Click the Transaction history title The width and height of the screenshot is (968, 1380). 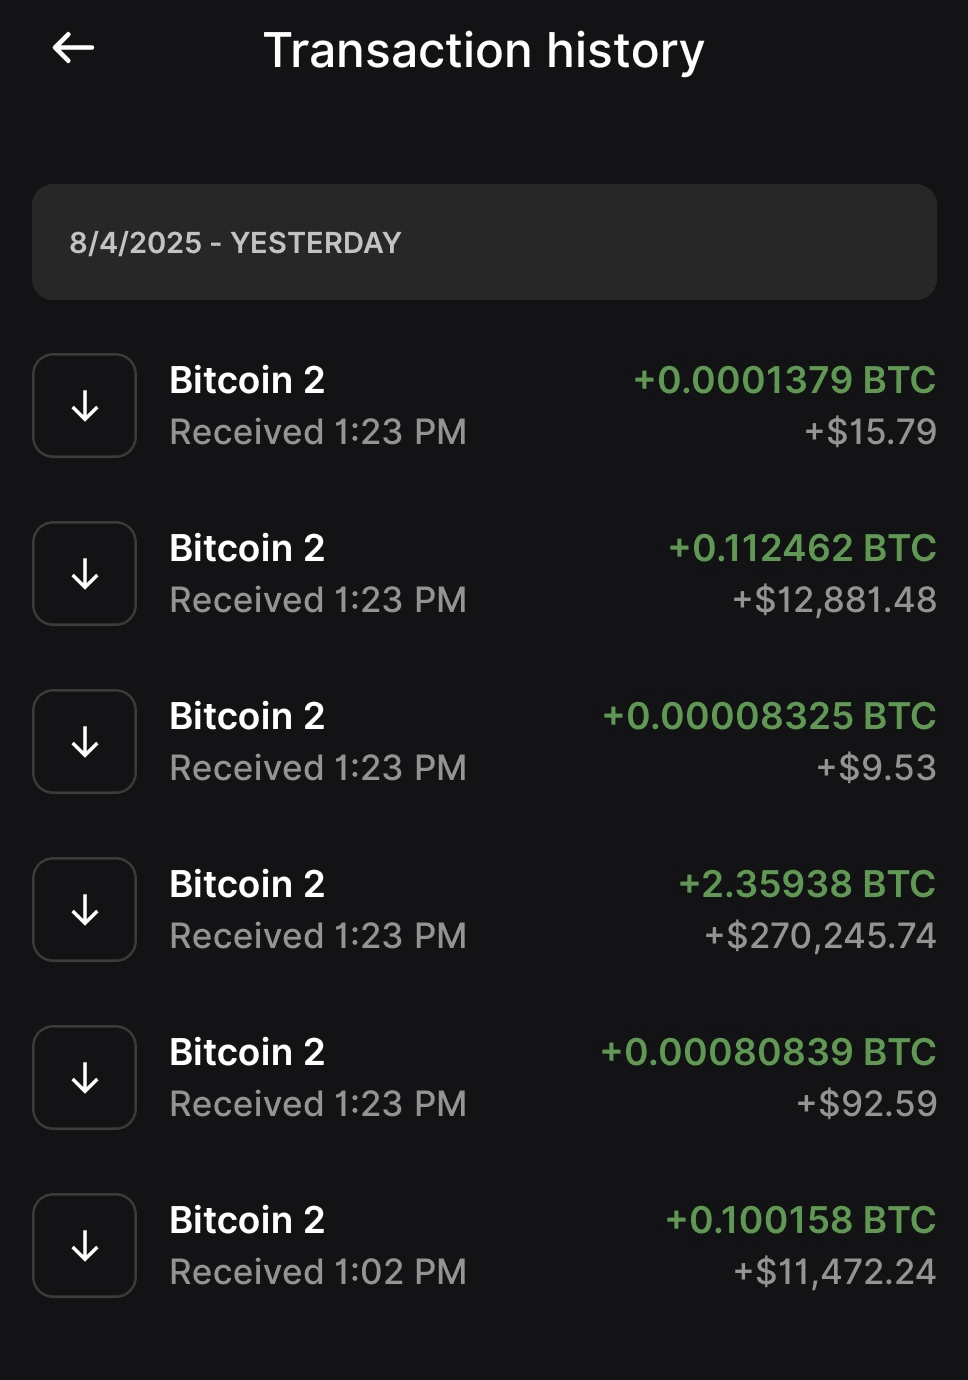pyautogui.click(x=484, y=50)
